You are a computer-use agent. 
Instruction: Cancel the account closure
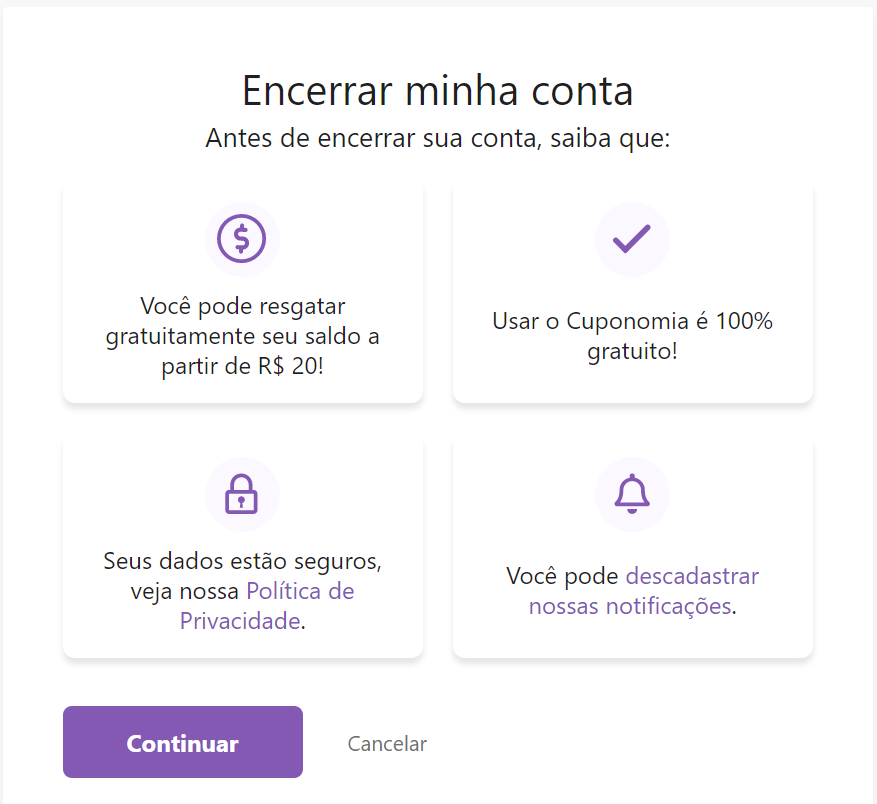pyautogui.click(x=387, y=744)
